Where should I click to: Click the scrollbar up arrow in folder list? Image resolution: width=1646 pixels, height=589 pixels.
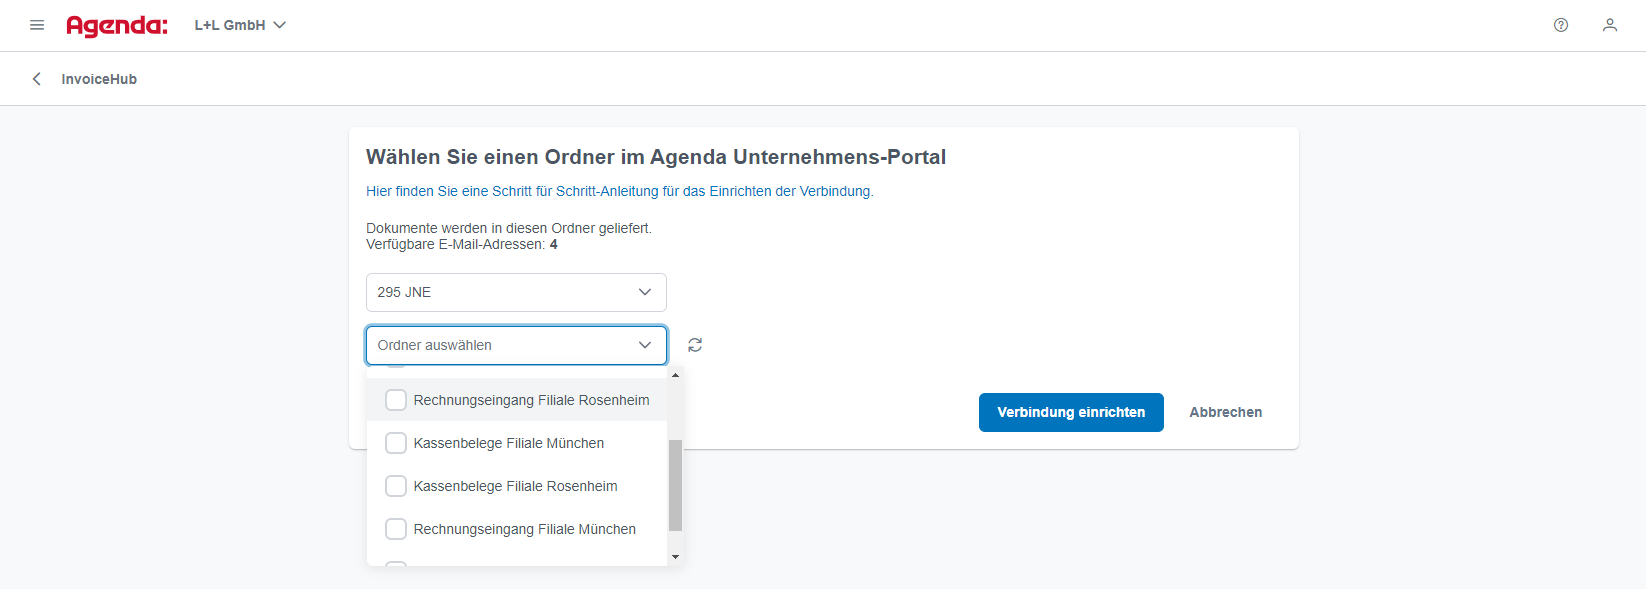(x=676, y=375)
